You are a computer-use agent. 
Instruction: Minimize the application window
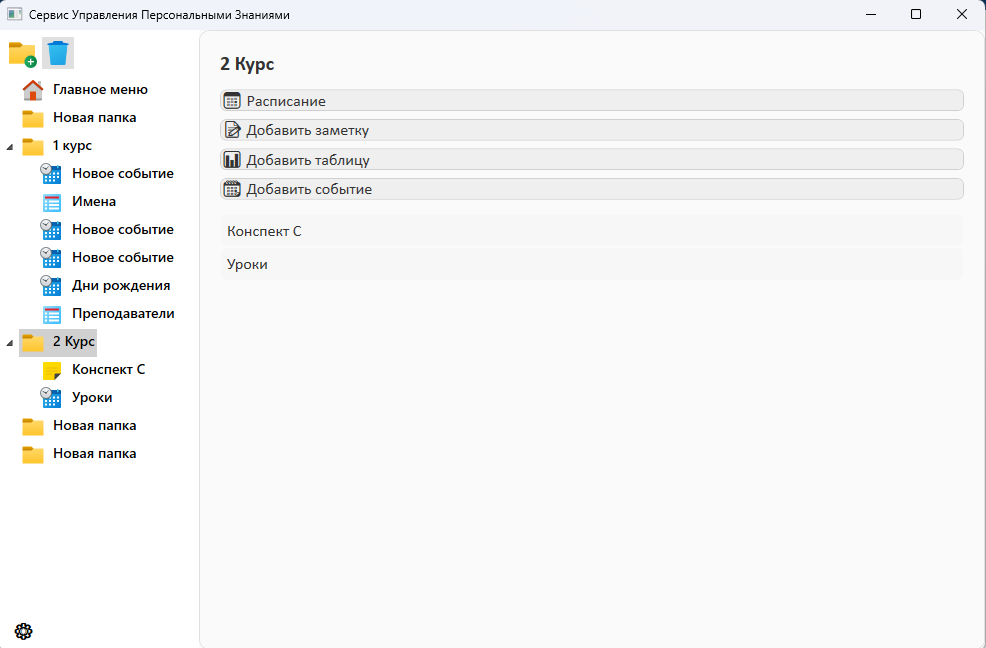point(871,14)
